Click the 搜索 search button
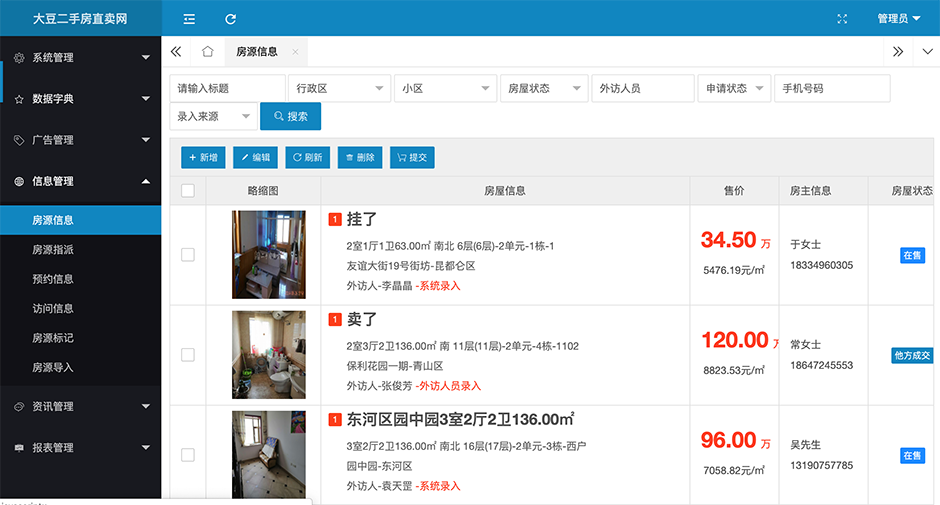This screenshot has width=940, height=505. [x=290, y=117]
